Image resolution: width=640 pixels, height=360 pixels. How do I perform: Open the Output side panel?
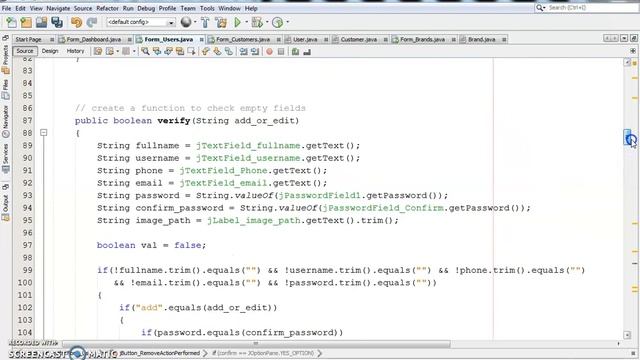click(5, 207)
